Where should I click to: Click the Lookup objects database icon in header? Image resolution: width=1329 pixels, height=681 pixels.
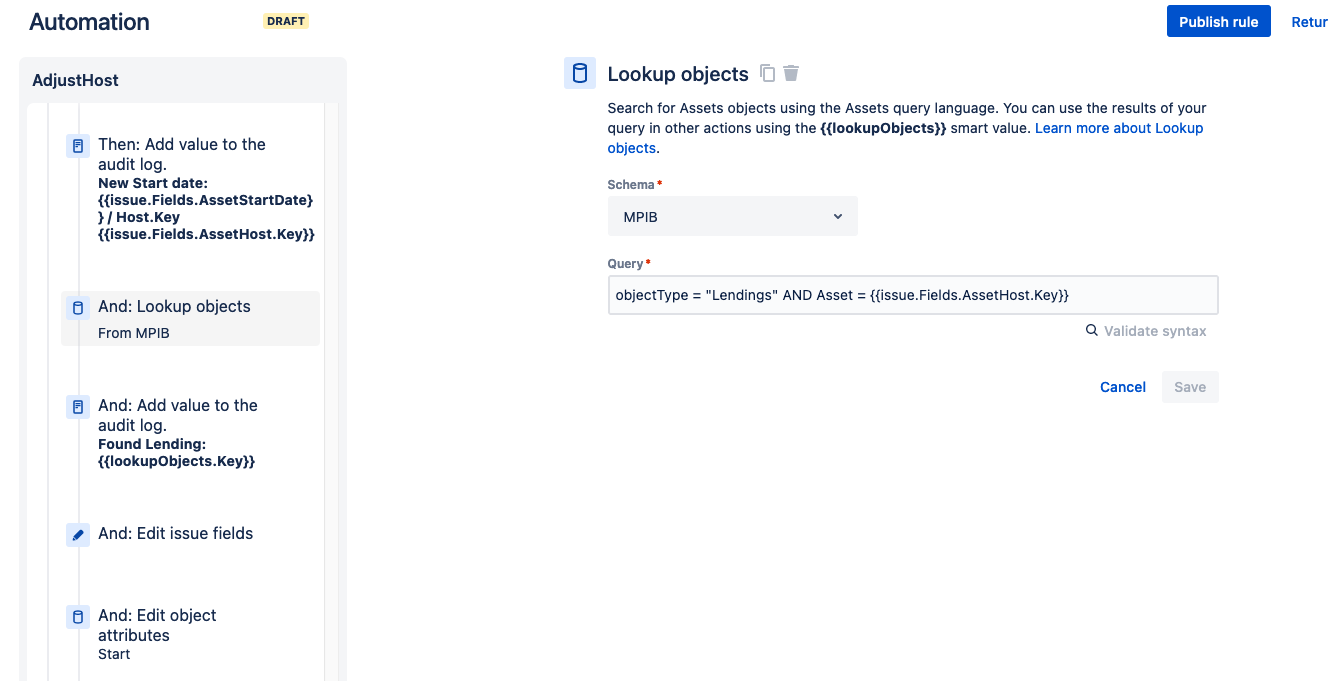580,73
